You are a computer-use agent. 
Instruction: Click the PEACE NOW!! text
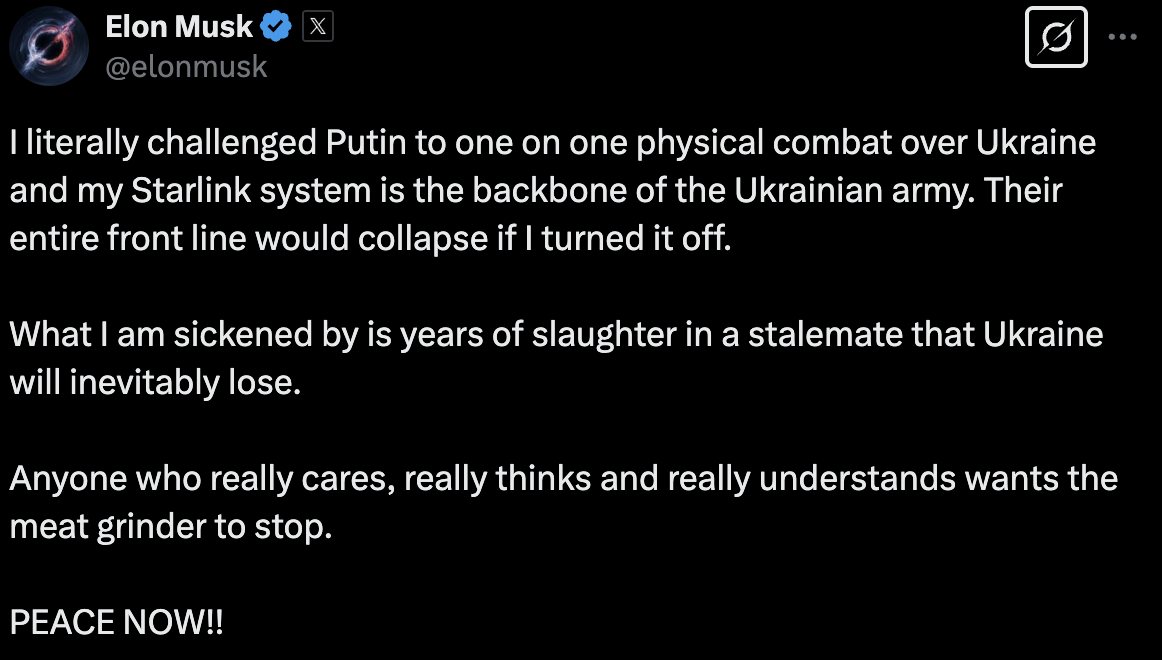point(117,623)
